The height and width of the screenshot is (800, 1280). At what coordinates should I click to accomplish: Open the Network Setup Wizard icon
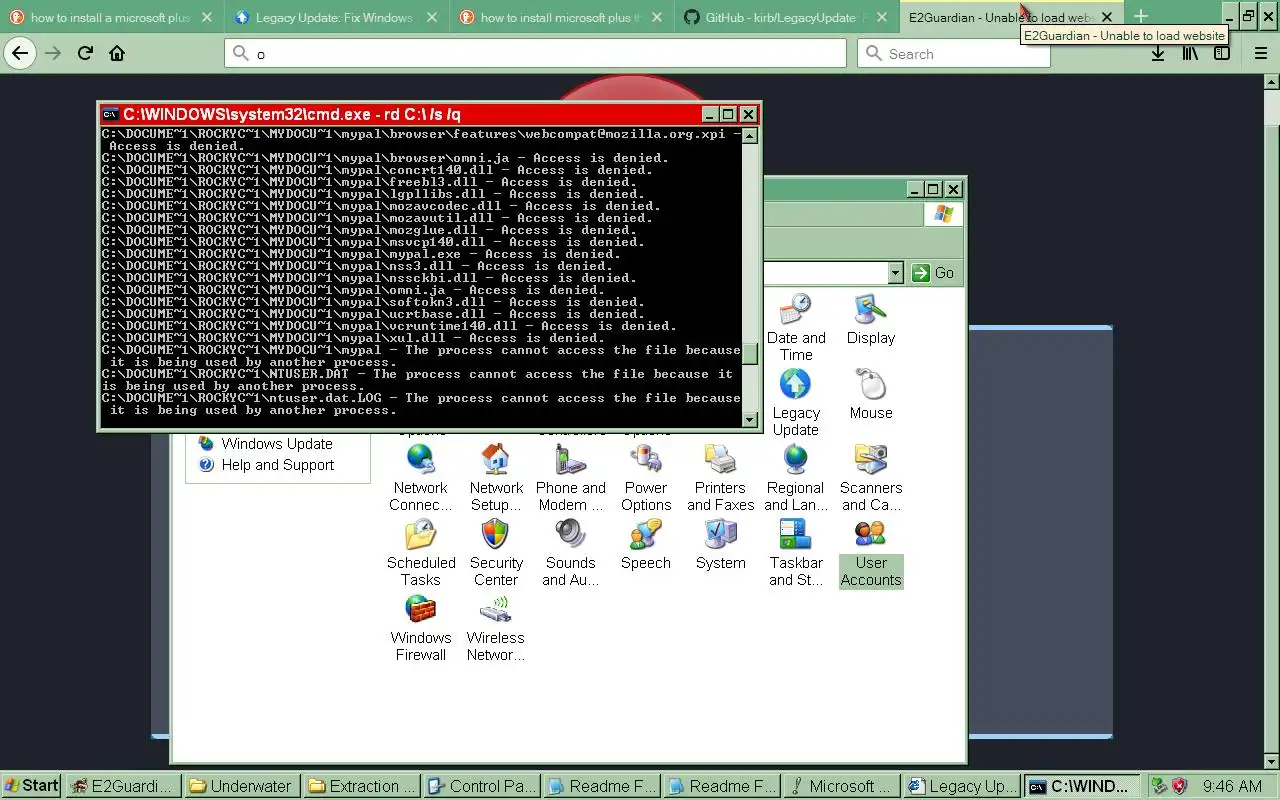click(x=496, y=478)
